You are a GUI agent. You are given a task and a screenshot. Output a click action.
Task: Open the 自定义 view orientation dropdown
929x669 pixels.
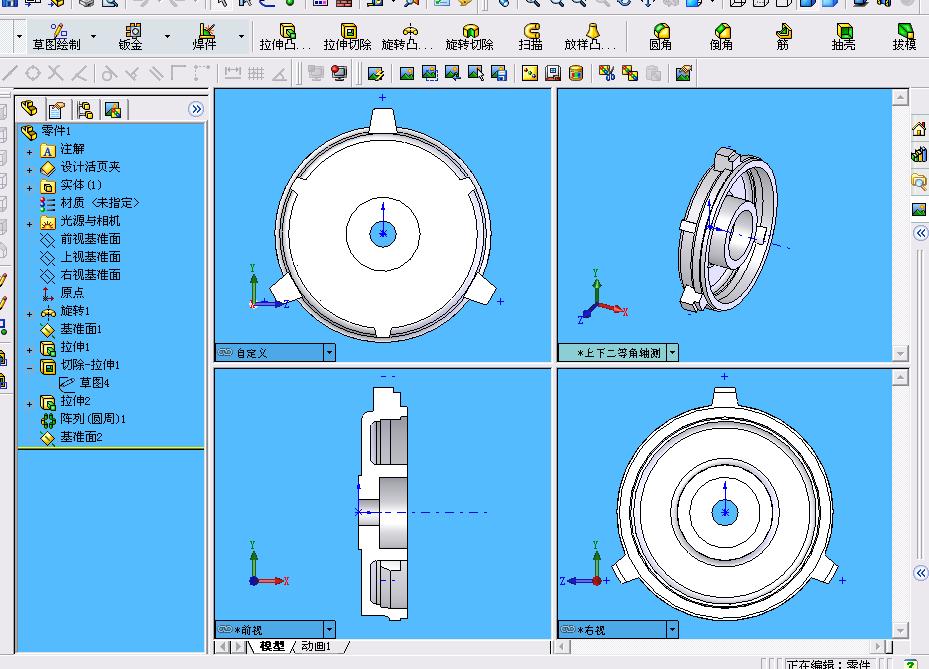click(x=329, y=353)
